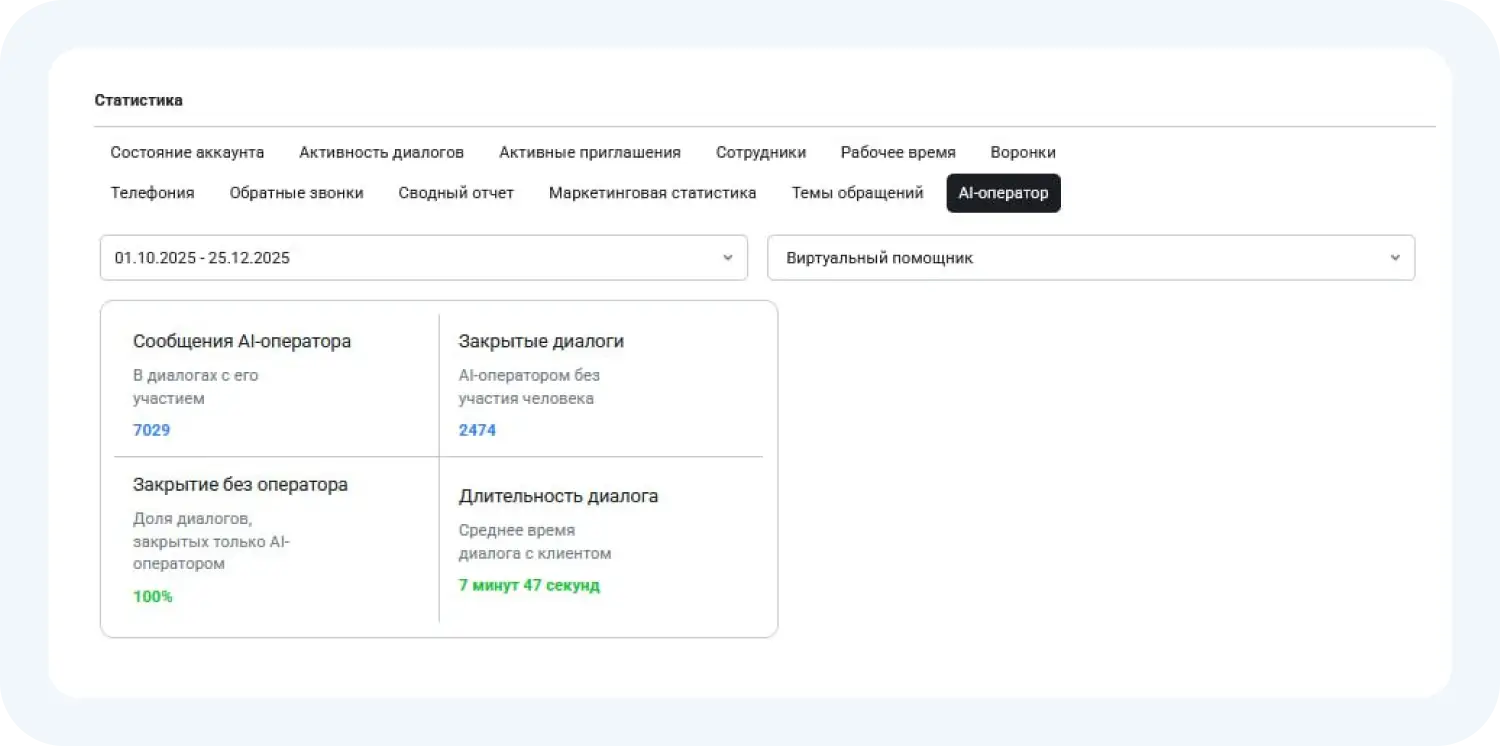Select the Активные приглашения tab
The width and height of the screenshot is (1500, 746).
pos(589,152)
